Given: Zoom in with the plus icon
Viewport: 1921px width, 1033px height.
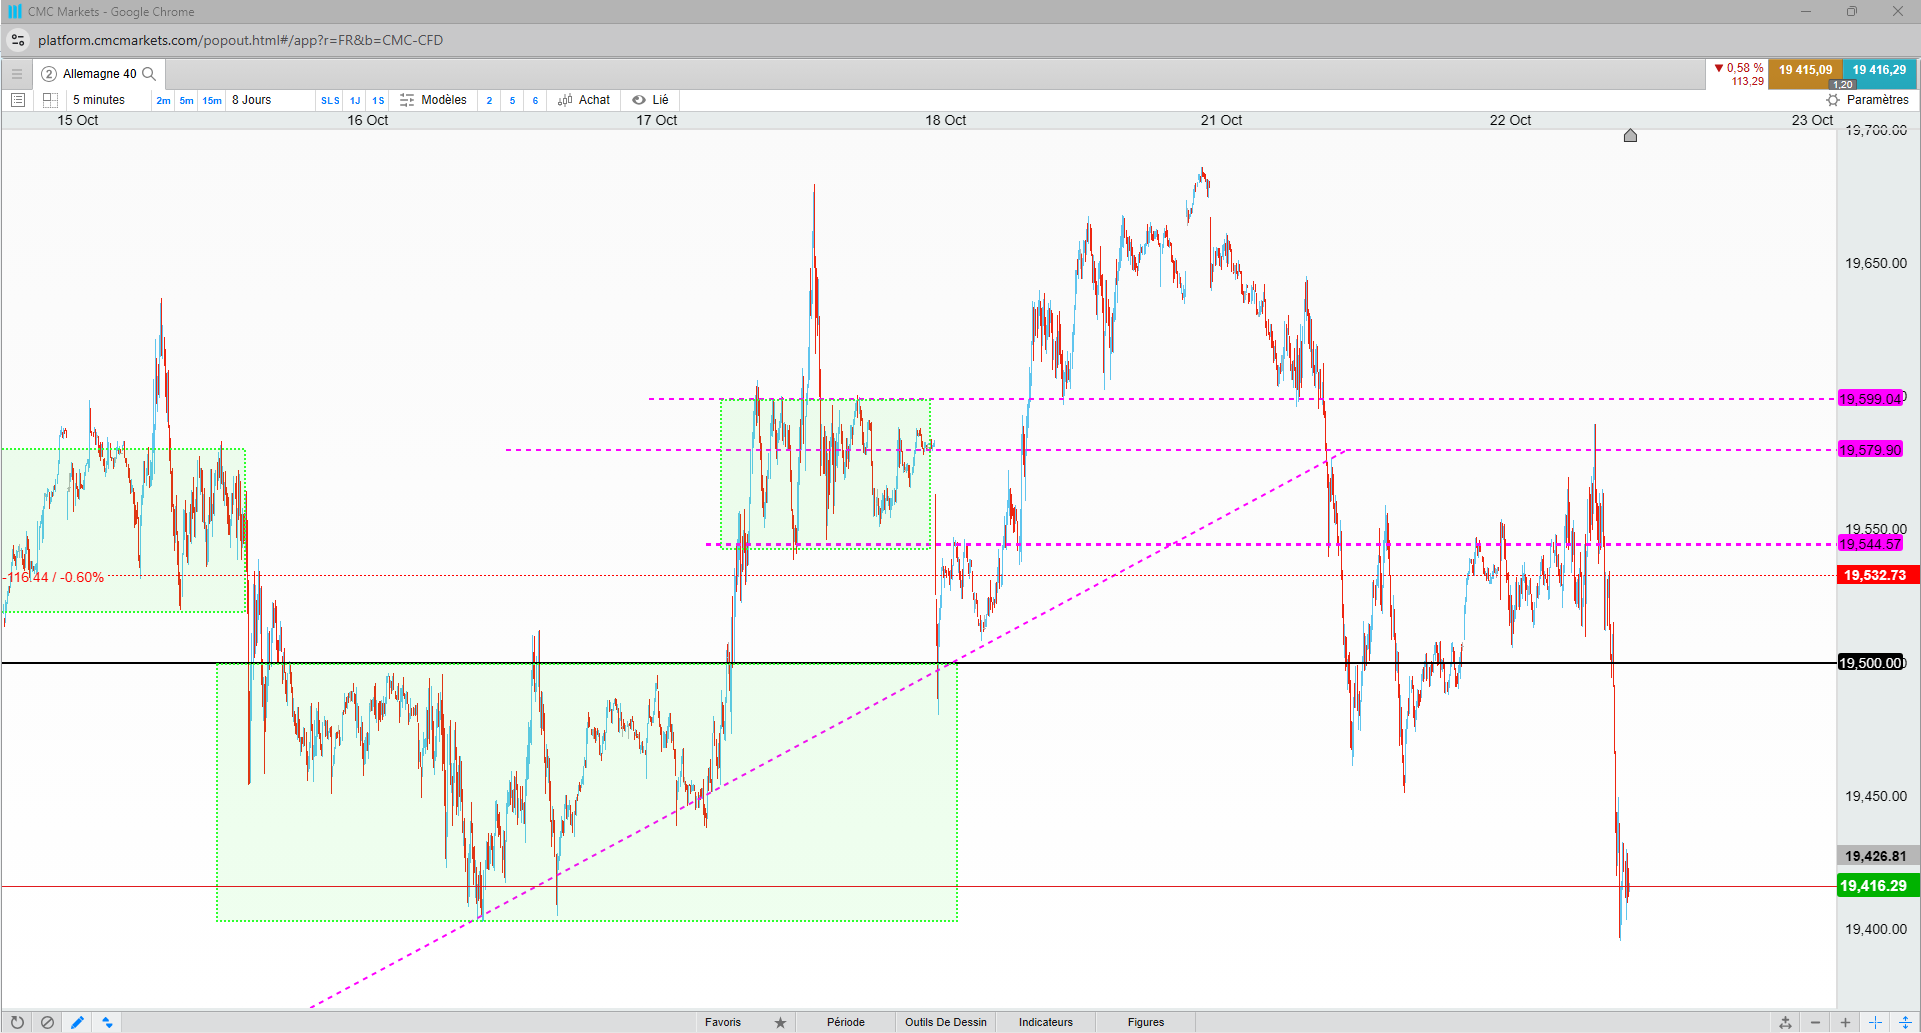Looking at the screenshot, I should [1845, 1022].
